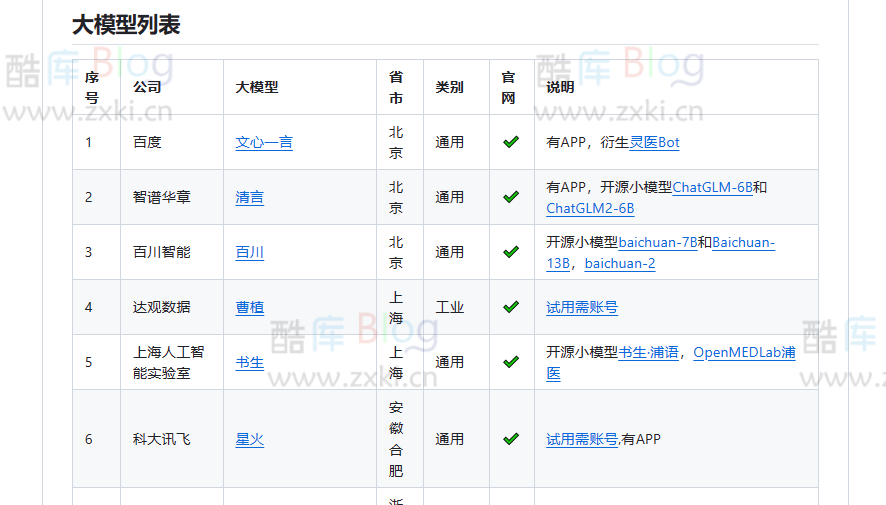This screenshot has width=886, height=505.
Task: Open the 书生·浦语 link
Action: tap(649, 352)
